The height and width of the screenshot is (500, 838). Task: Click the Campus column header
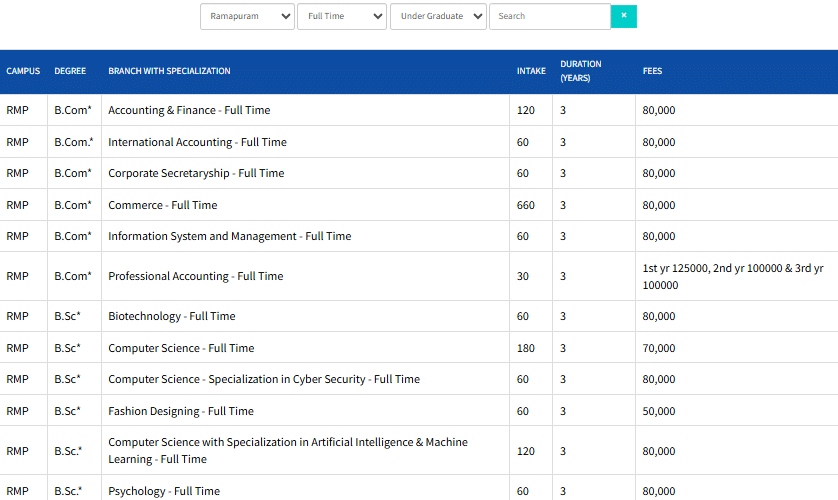pyautogui.click(x=23, y=71)
